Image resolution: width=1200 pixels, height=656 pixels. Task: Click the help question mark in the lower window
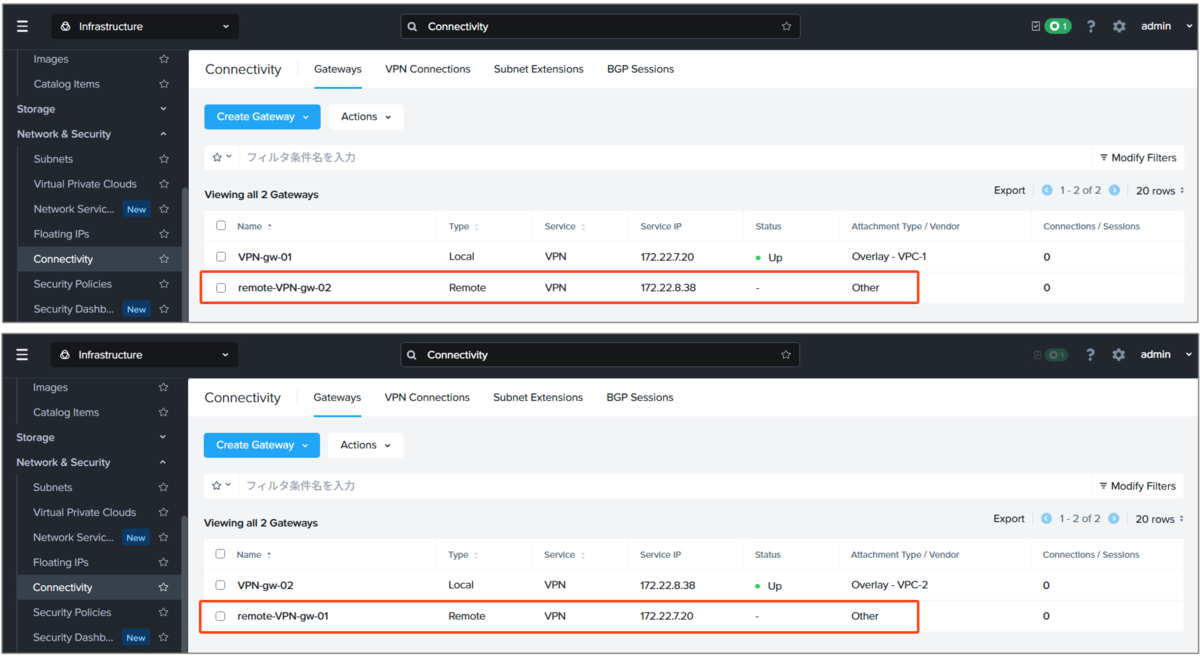coord(1091,354)
